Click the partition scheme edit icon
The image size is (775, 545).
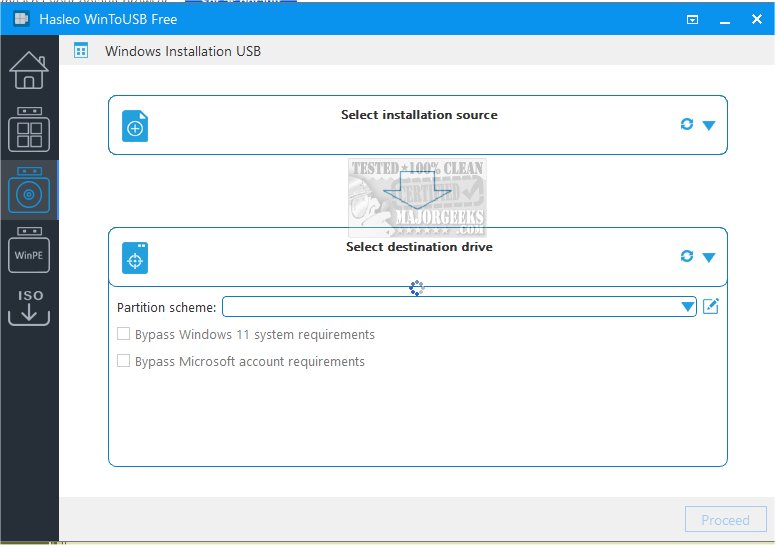[710, 306]
